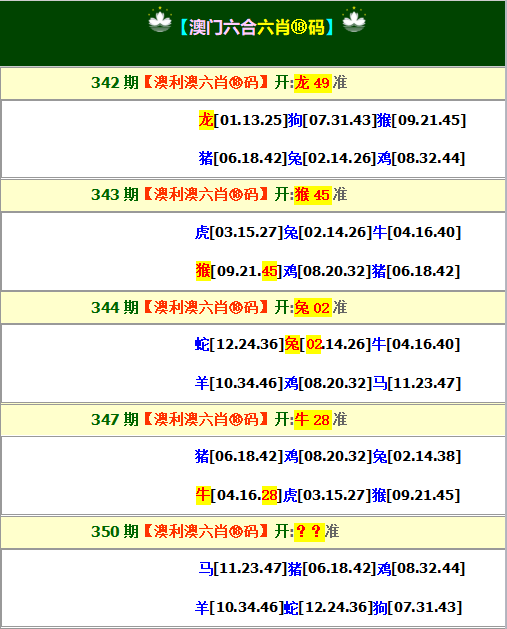
Task: Click the highlighted number 02 in brackets
Action: pos(314,344)
